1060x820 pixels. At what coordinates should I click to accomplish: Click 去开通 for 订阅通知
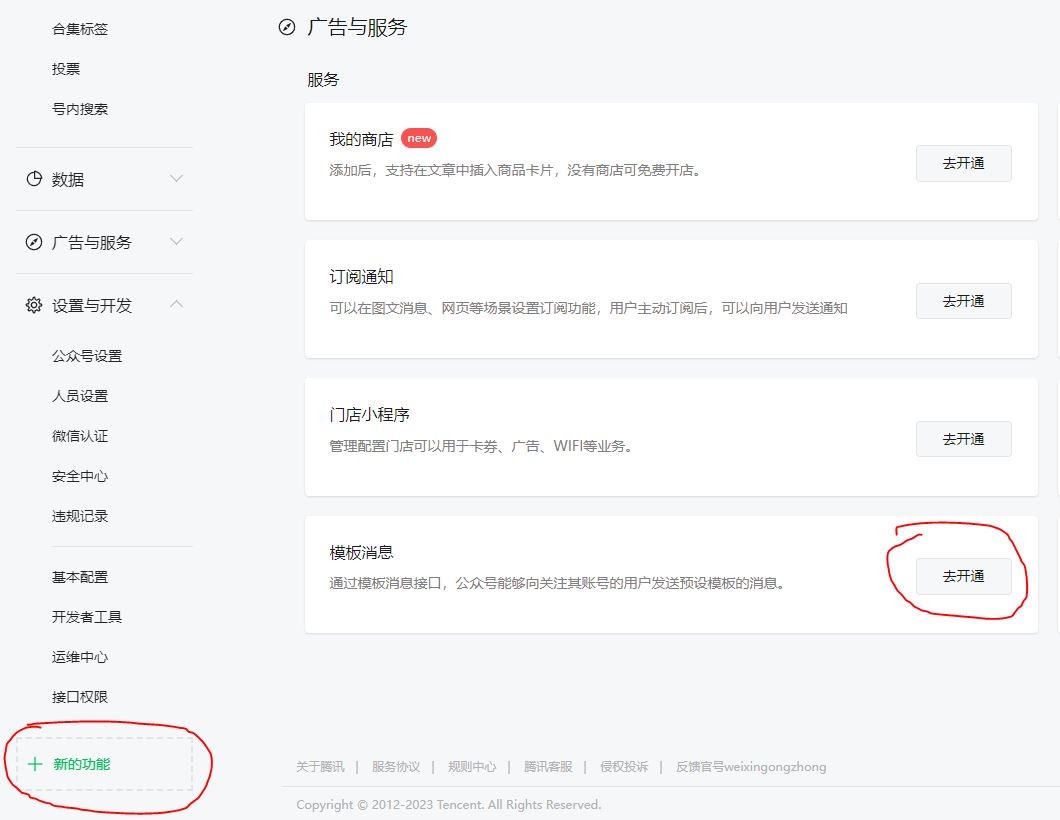coord(963,301)
